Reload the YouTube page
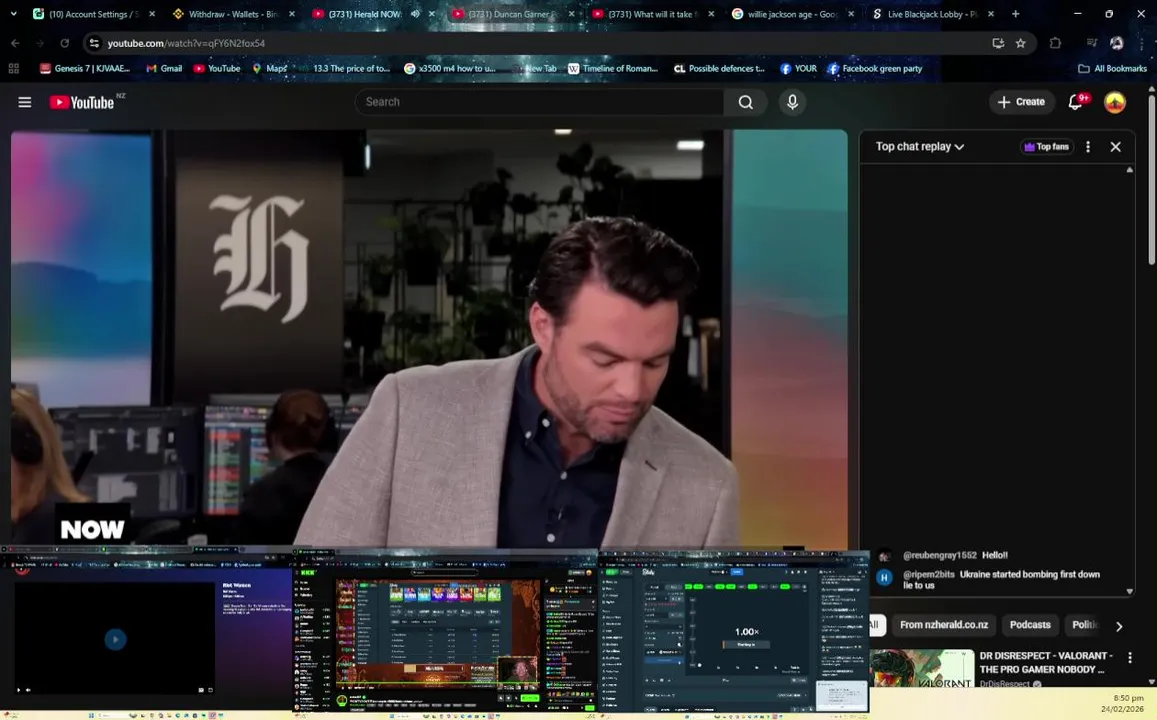This screenshot has height=720, width=1157. 64,43
